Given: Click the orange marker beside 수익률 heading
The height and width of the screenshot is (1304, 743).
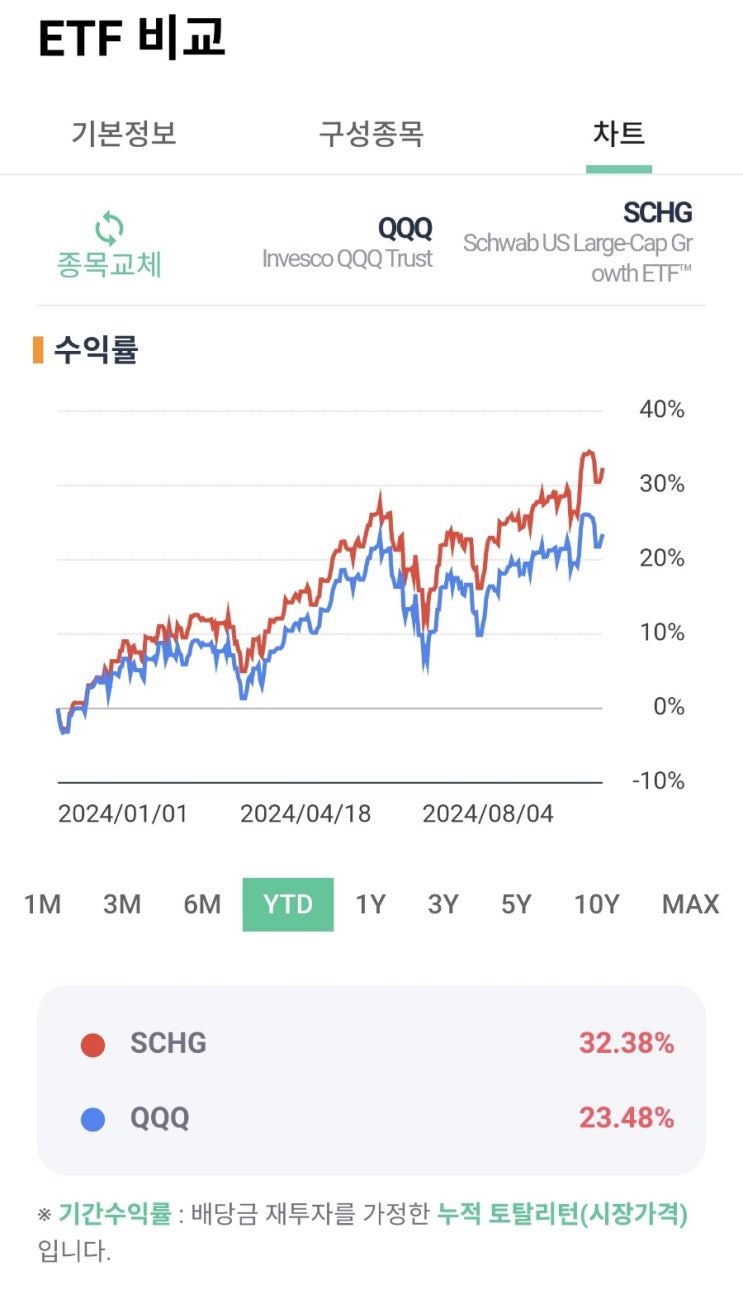Looking at the screenshot, I should (x=38, y=351).
